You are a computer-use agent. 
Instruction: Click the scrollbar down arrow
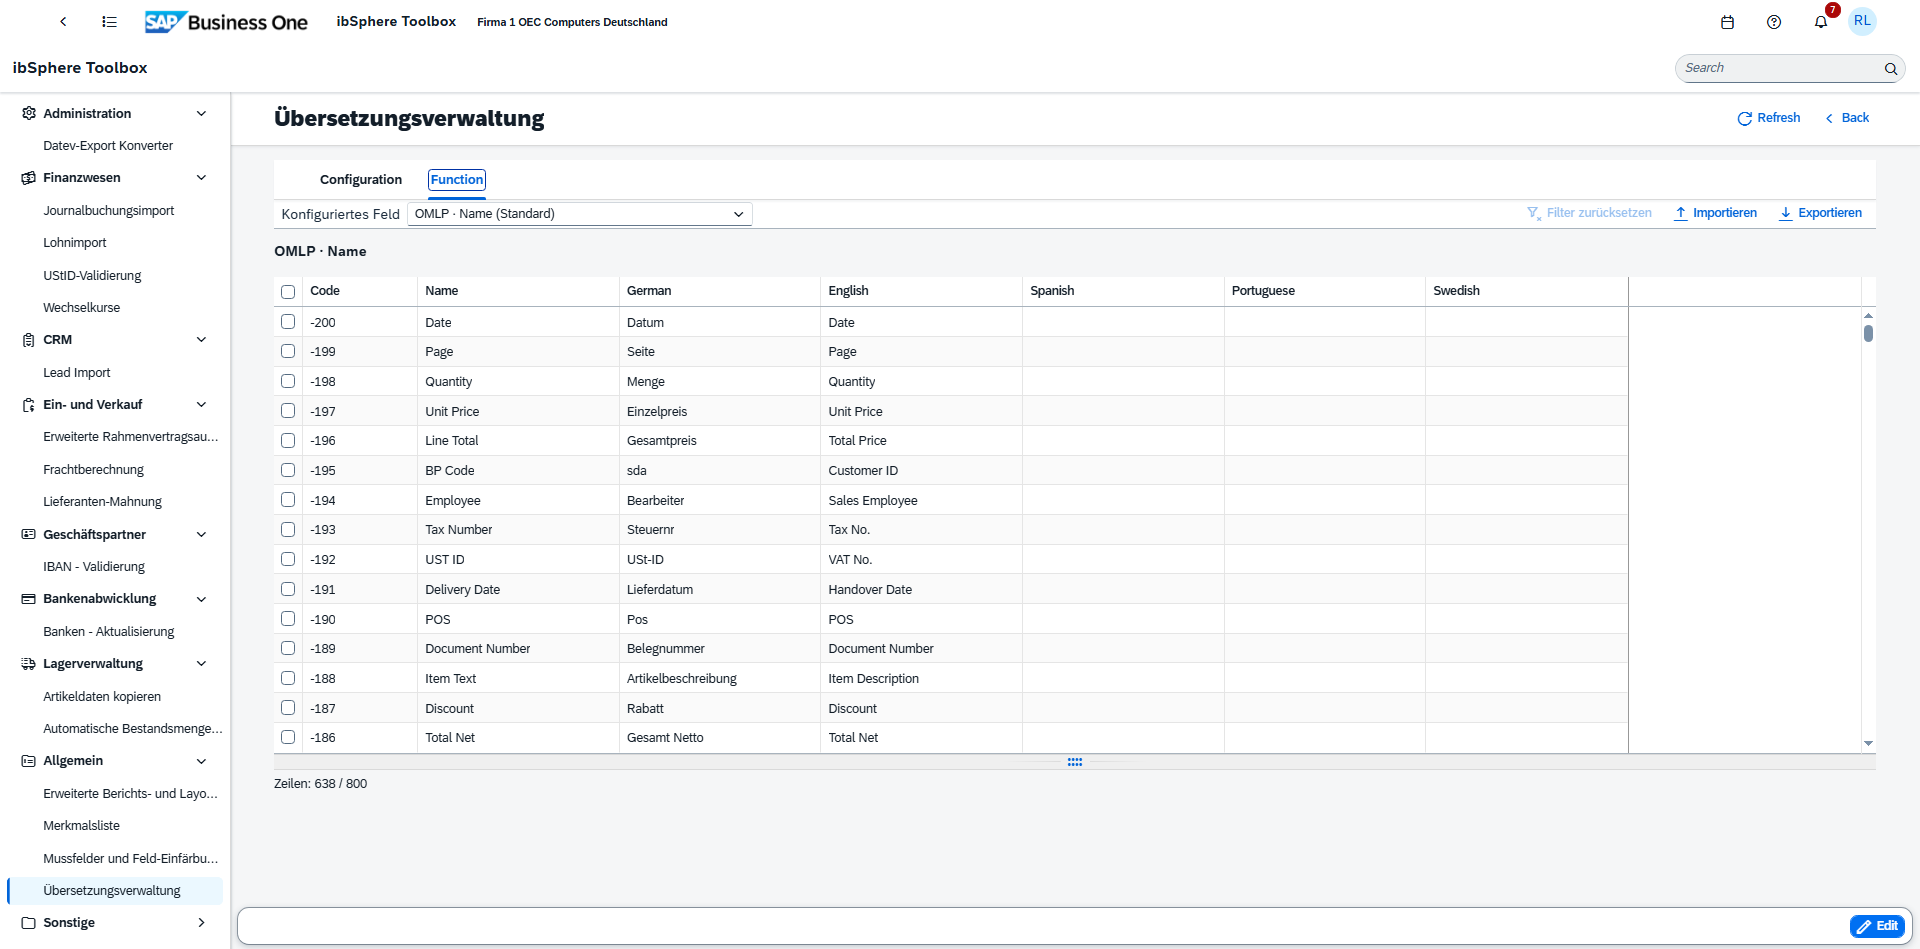[x=1868, y=744]
